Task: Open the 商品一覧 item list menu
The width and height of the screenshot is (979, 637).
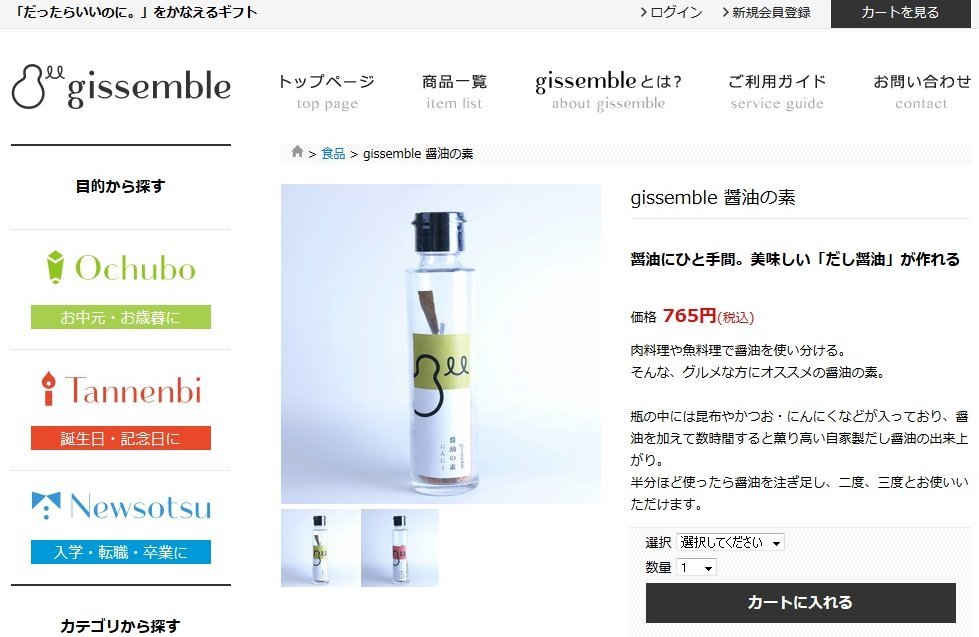Action: point(455,91)
